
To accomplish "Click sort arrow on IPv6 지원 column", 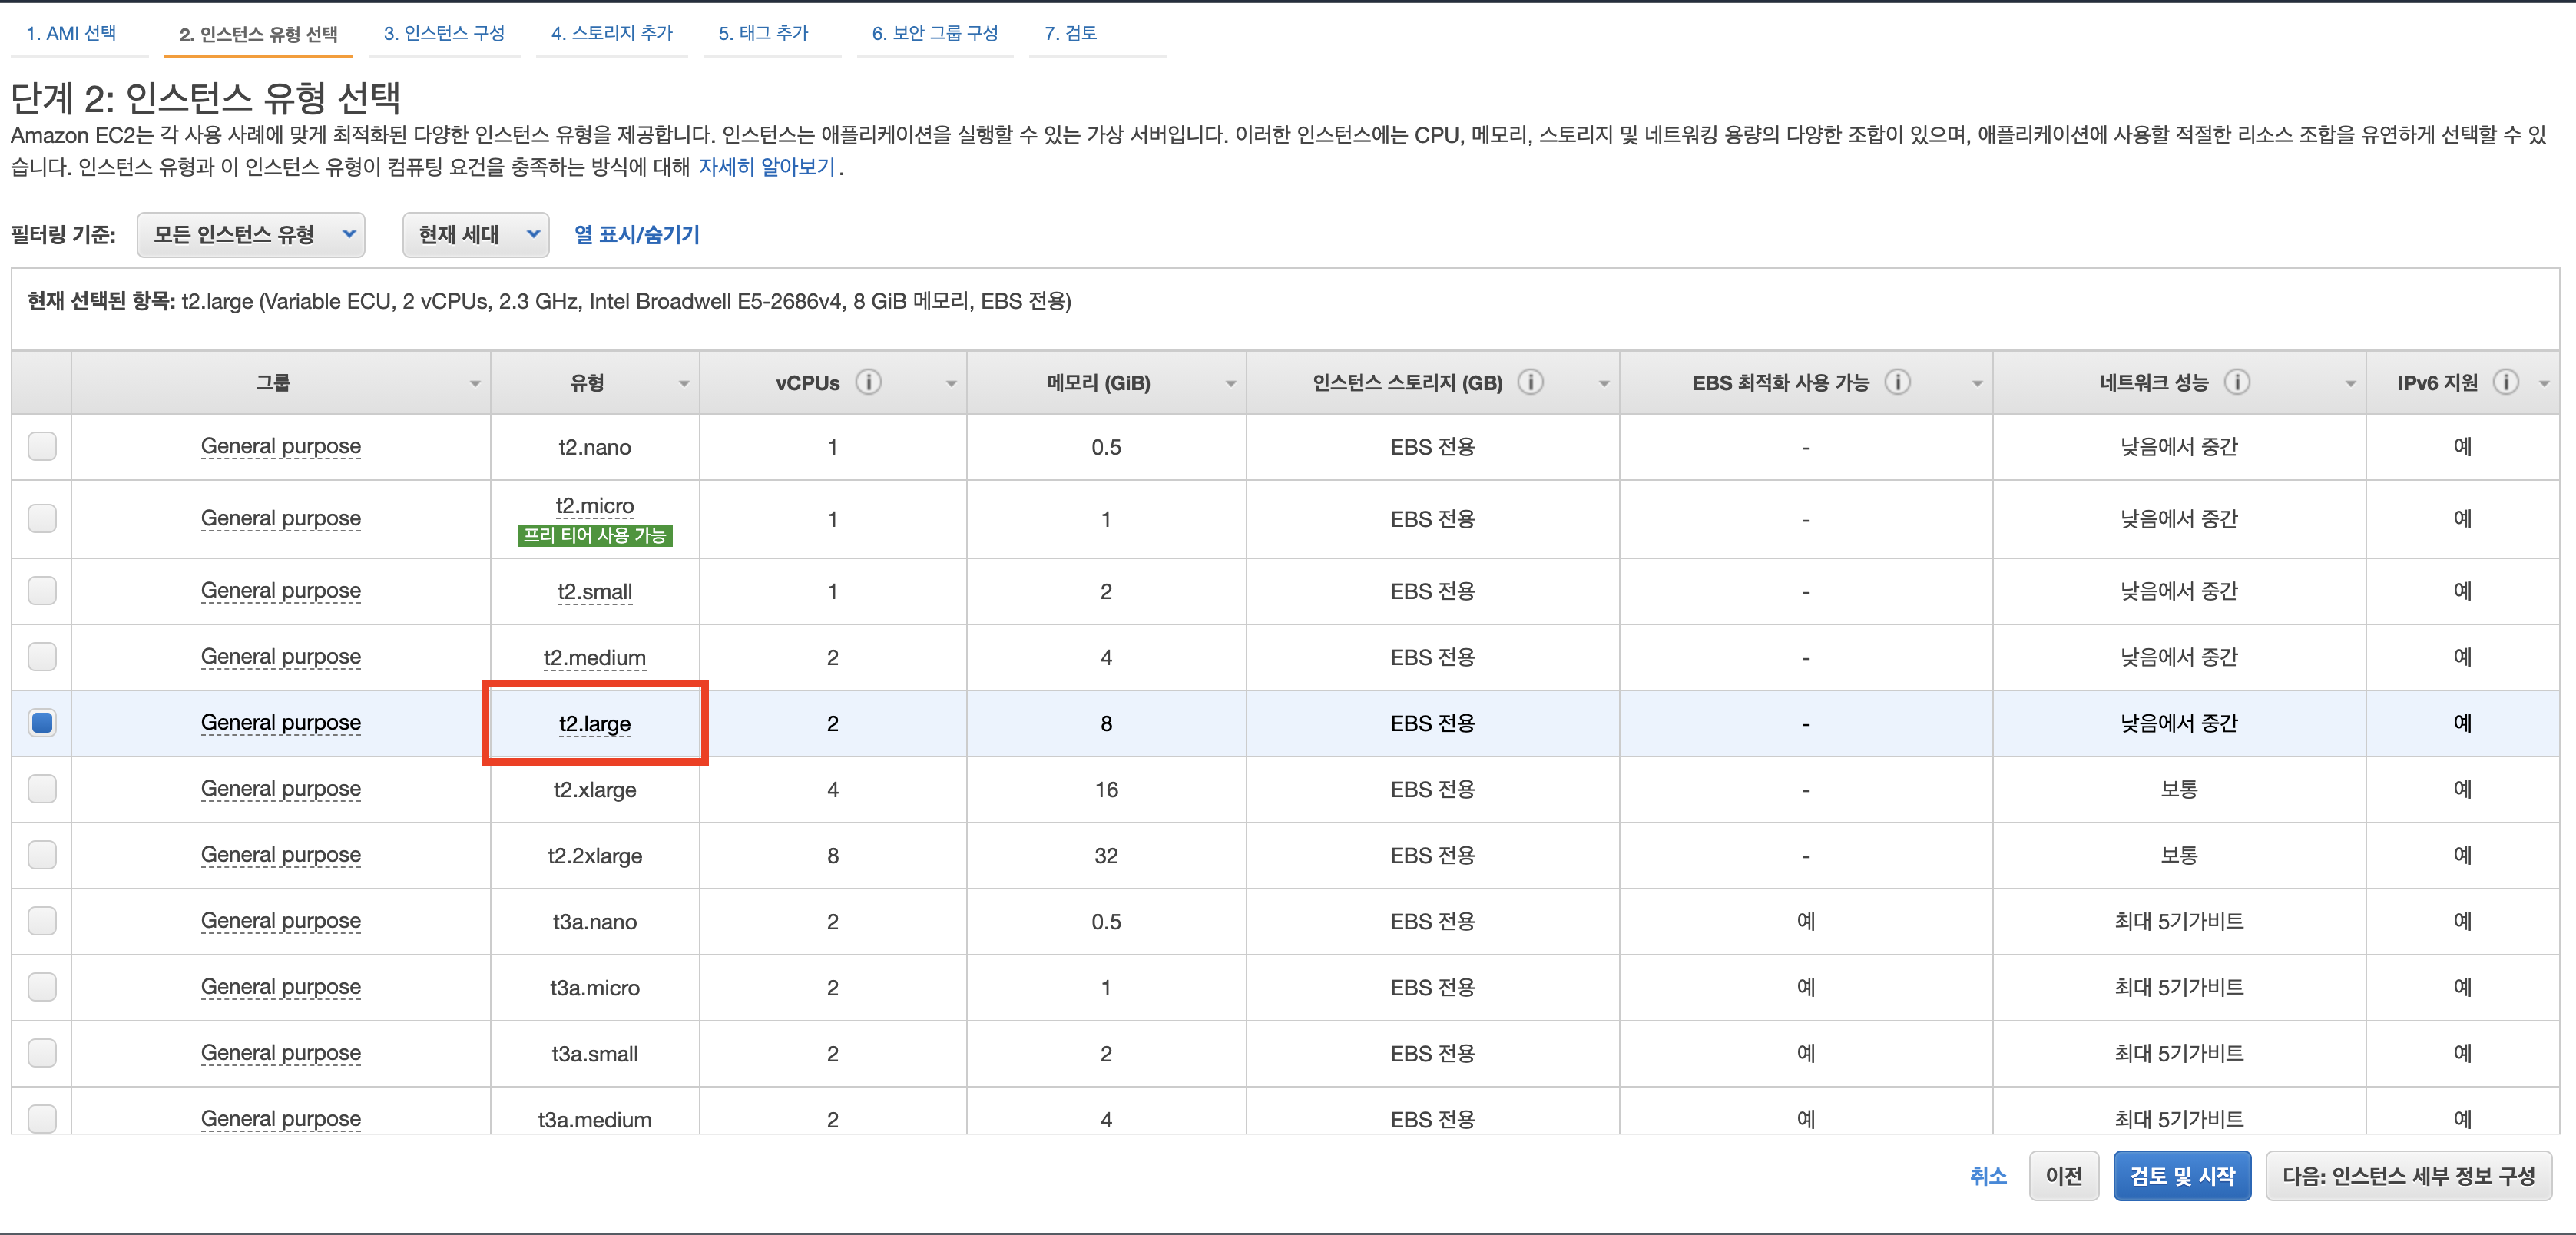I will 2546,383.
